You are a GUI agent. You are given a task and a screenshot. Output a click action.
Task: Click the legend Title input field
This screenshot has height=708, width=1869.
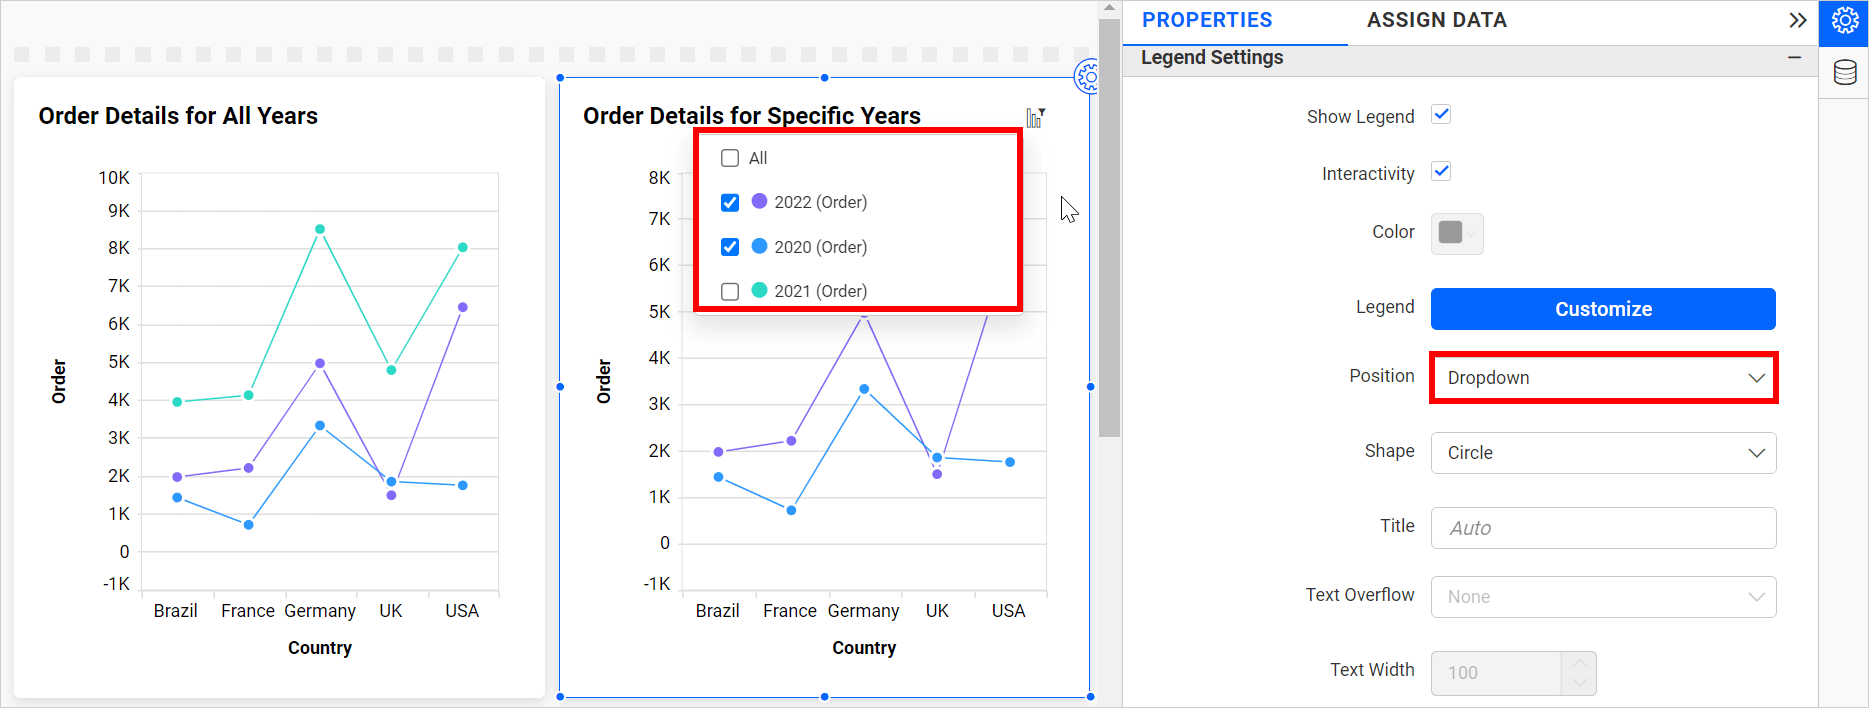[x=1603, y=528]
